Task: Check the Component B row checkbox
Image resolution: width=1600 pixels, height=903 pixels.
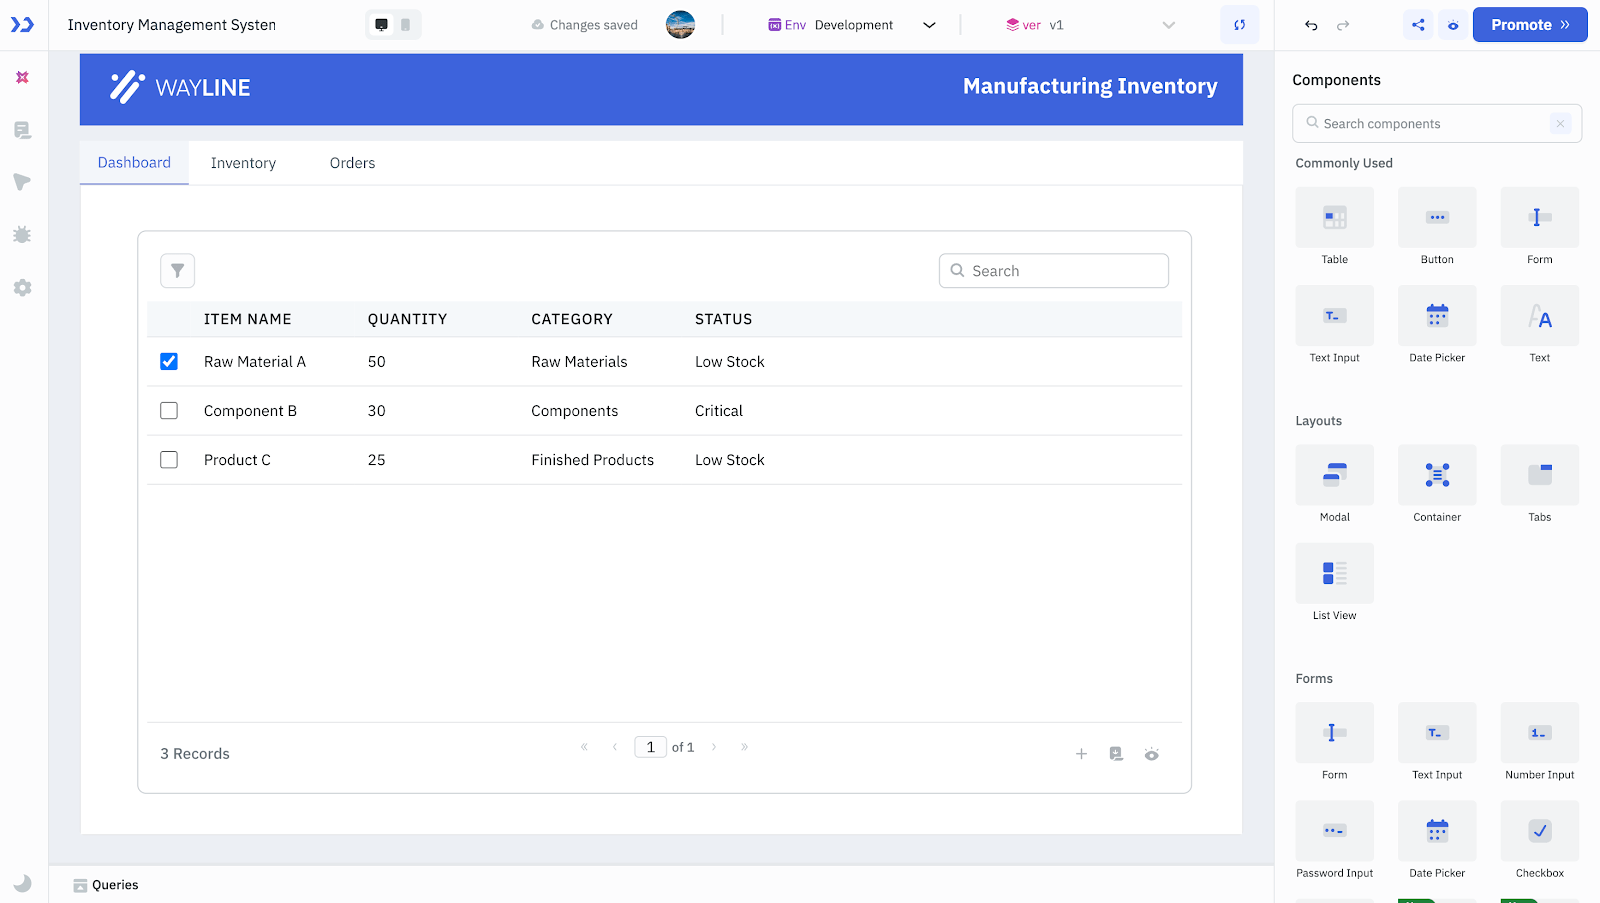Action: tap(168, 410)
